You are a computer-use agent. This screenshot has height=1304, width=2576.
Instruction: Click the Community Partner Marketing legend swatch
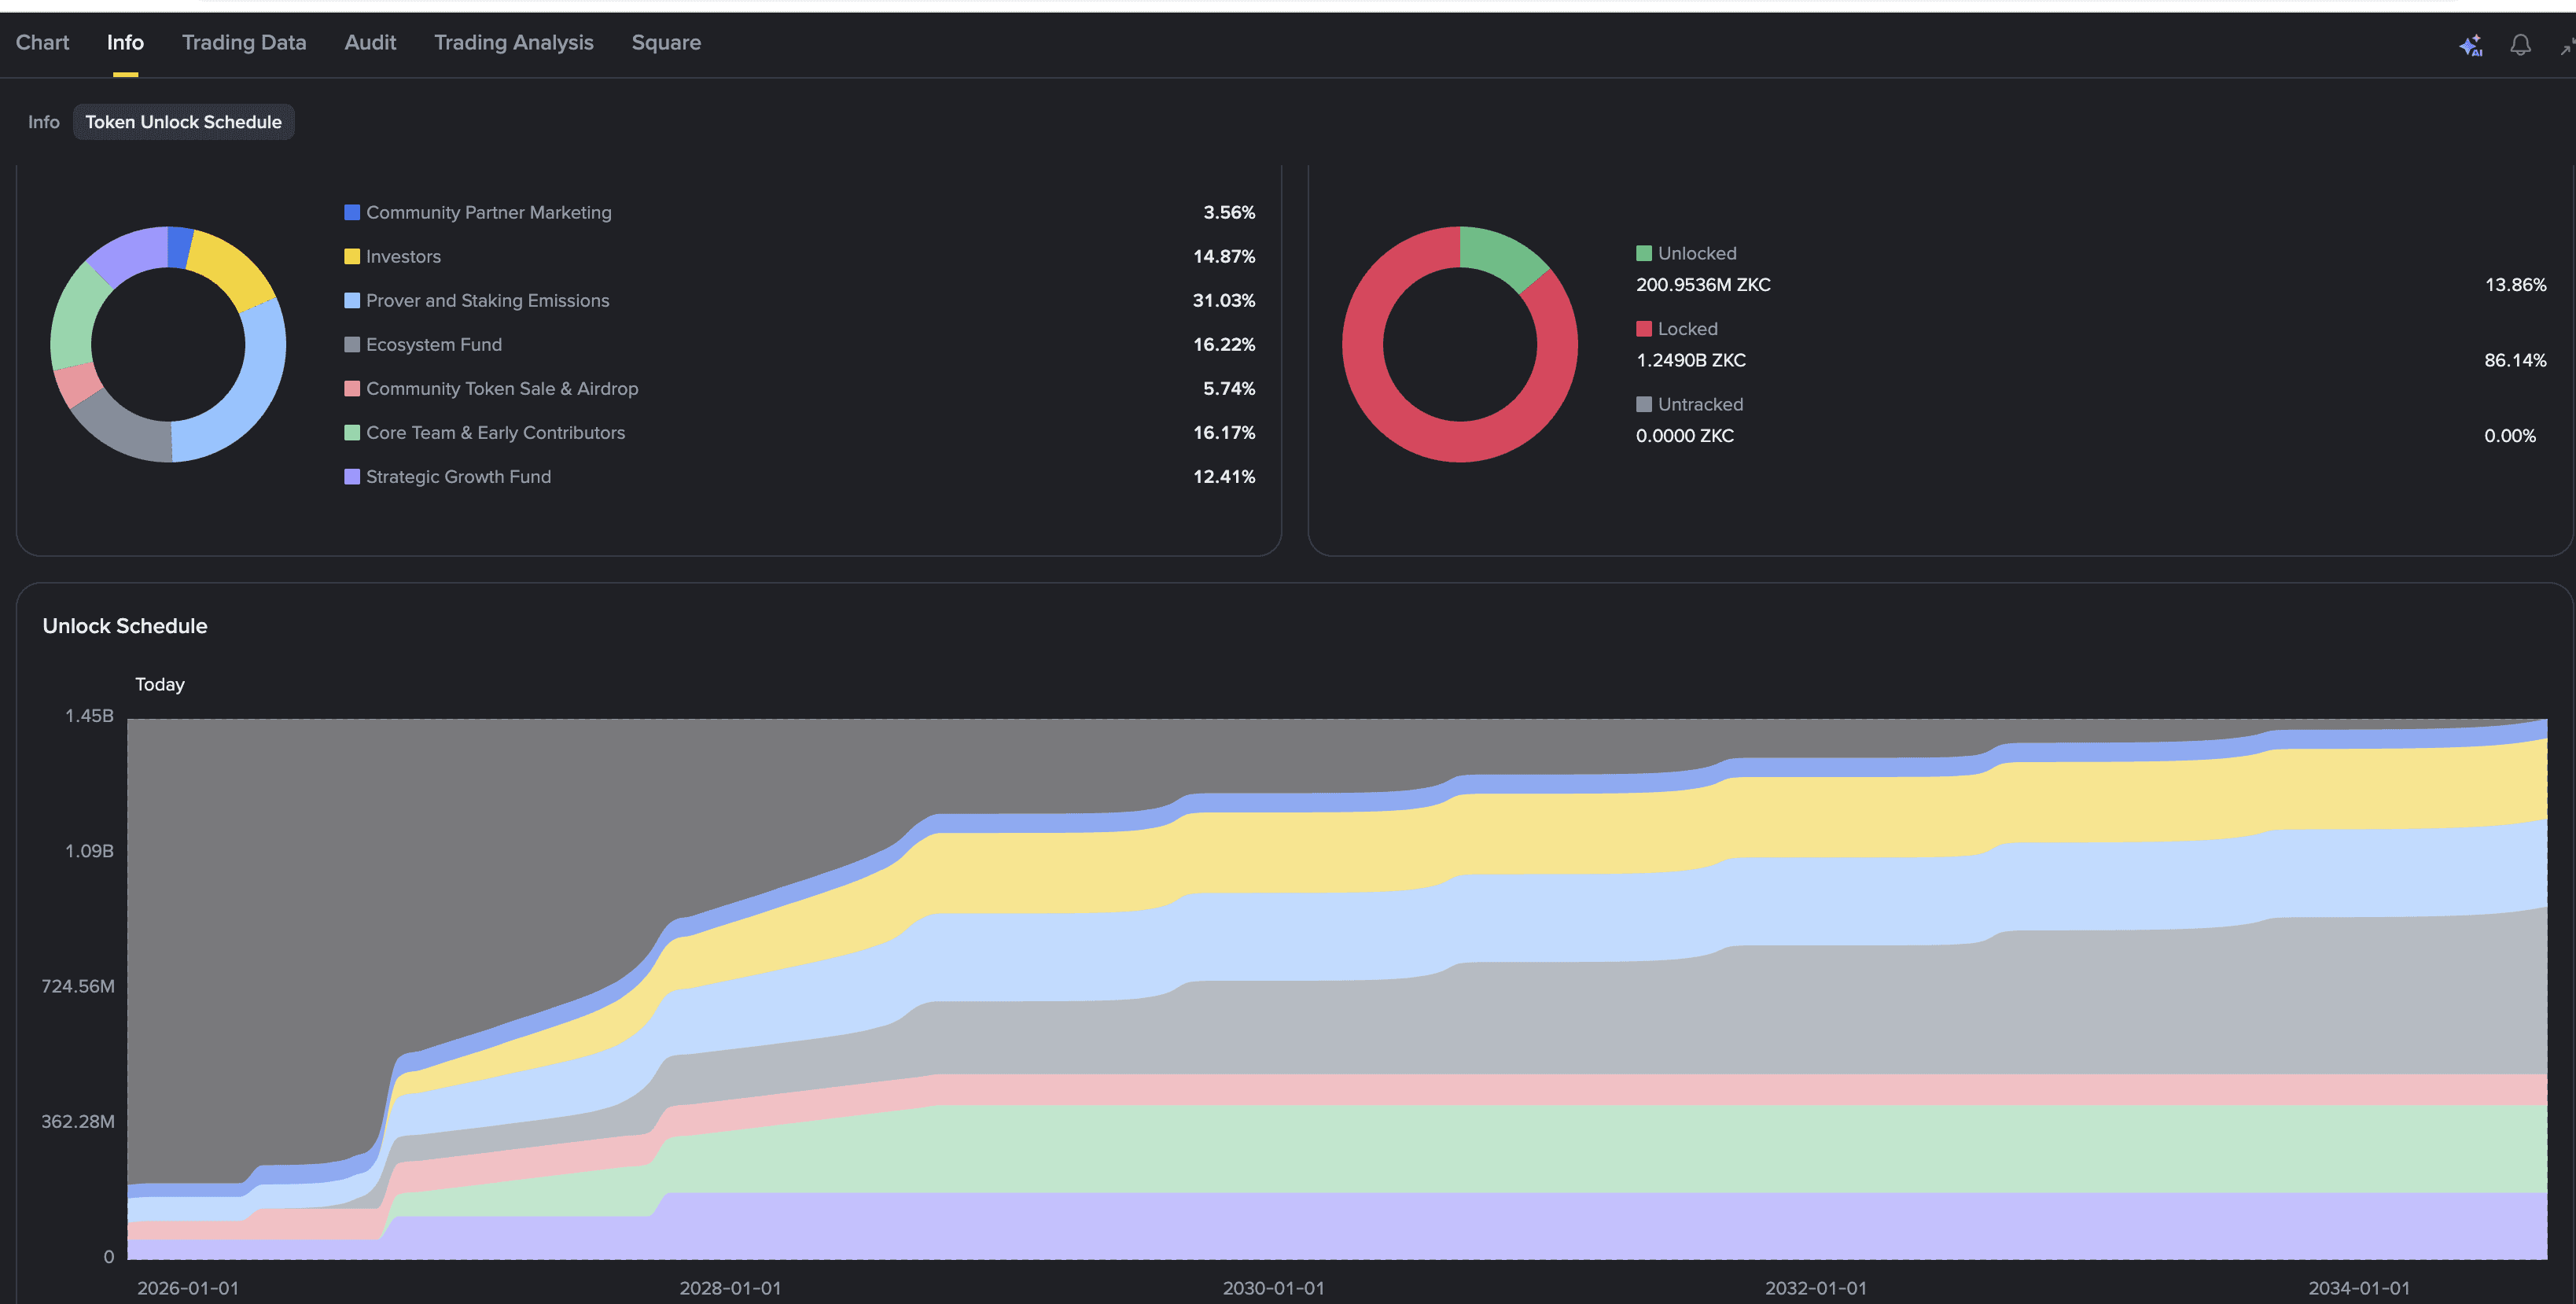[x=352, y=213]
